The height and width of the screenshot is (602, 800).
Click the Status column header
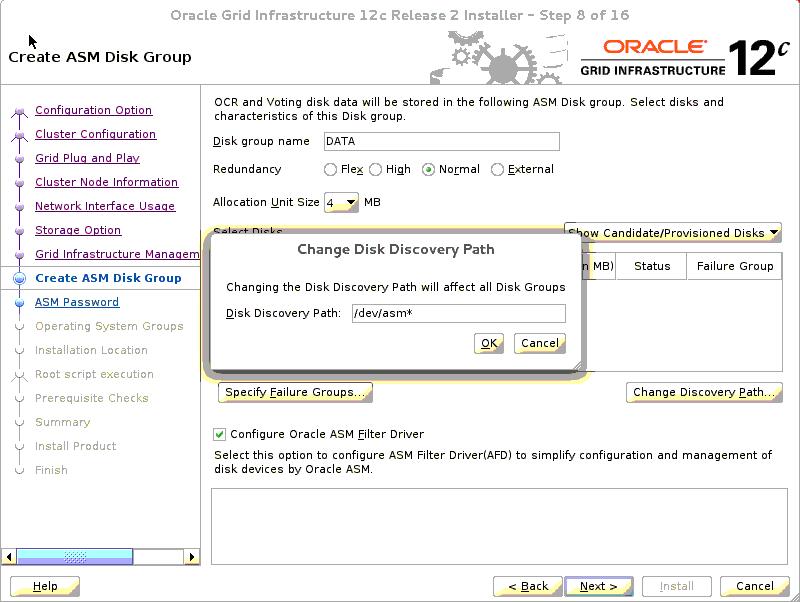(x=652, y=266)
